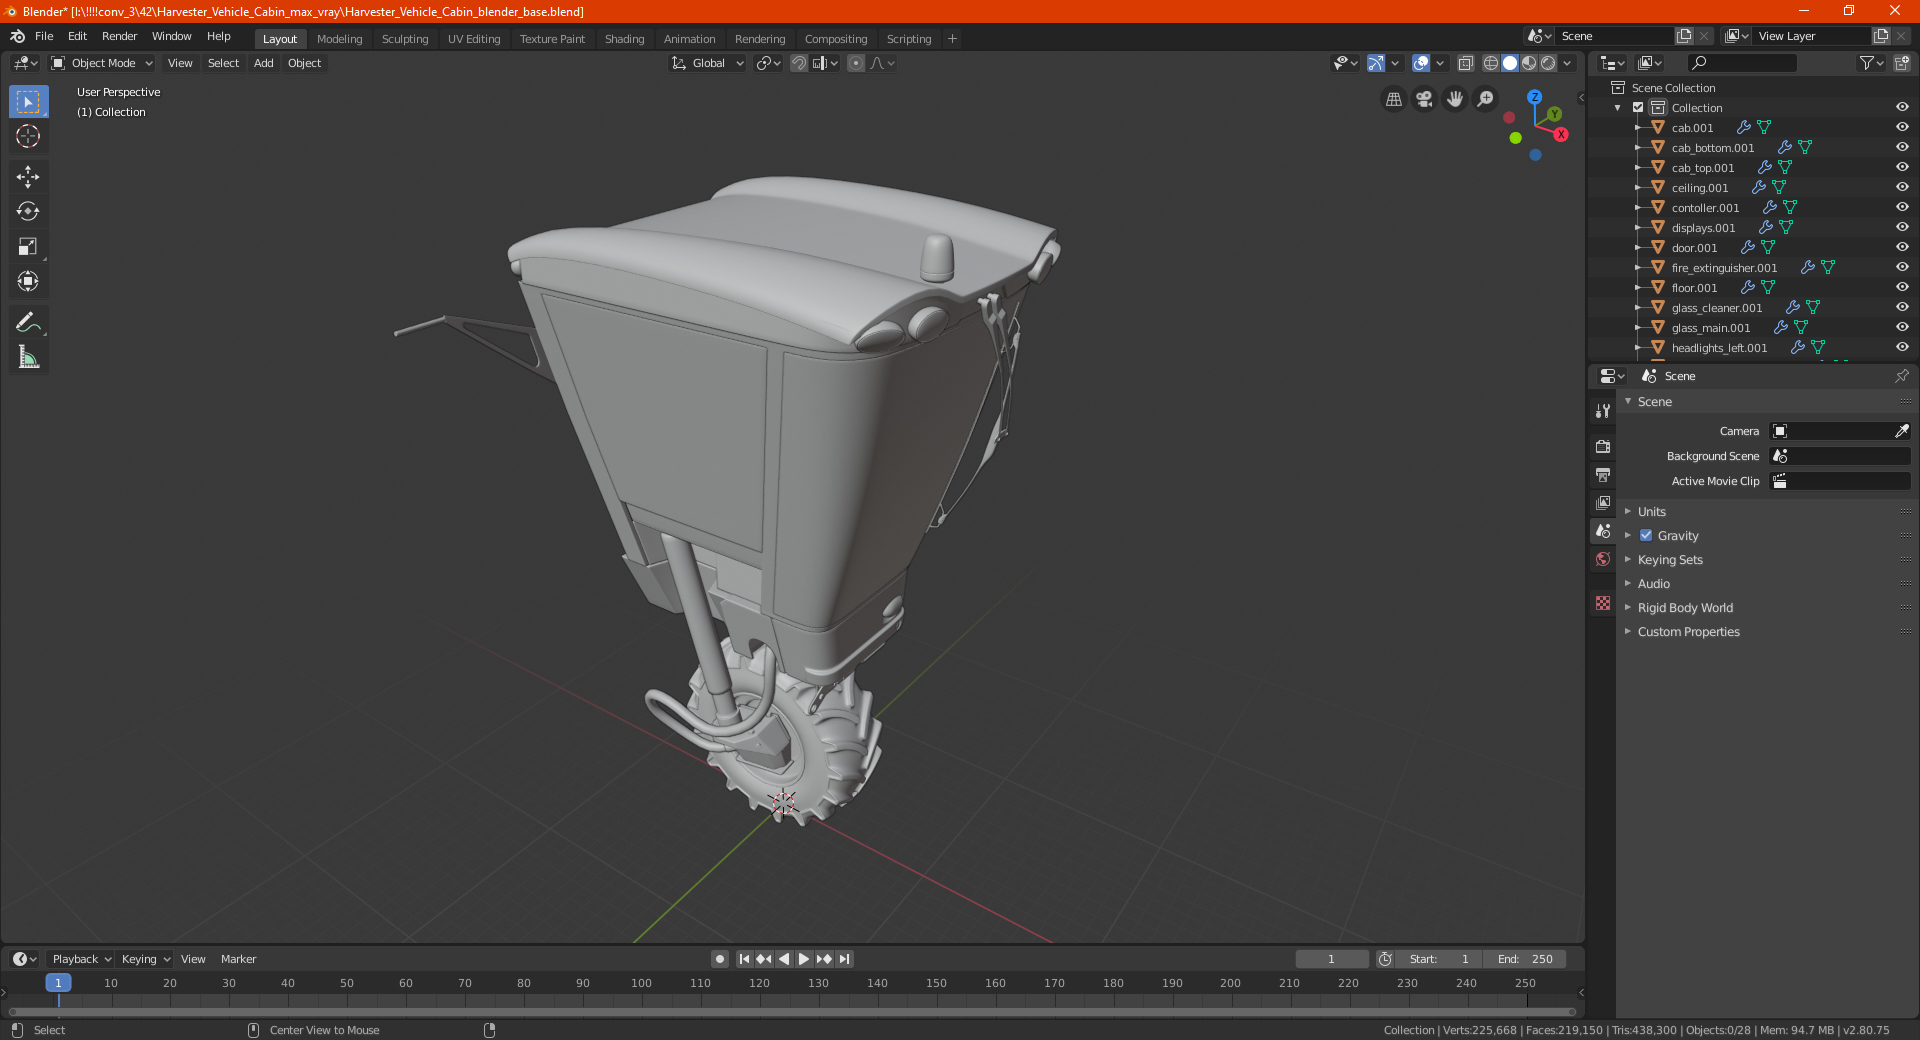Hide cab.001 in the outliner

(x=1902, y=127)
